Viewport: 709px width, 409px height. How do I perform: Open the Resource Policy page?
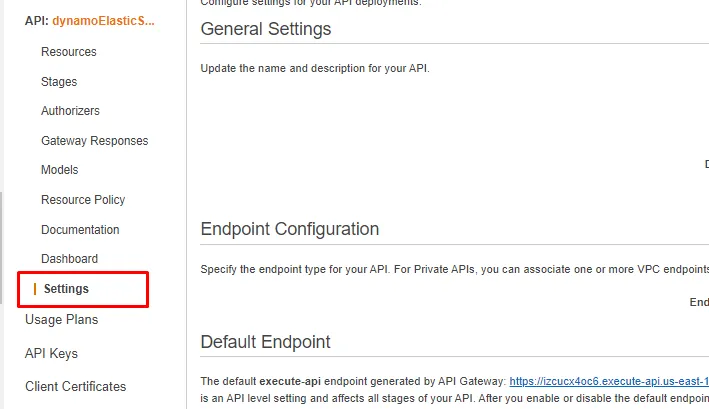tap(83, 200)
